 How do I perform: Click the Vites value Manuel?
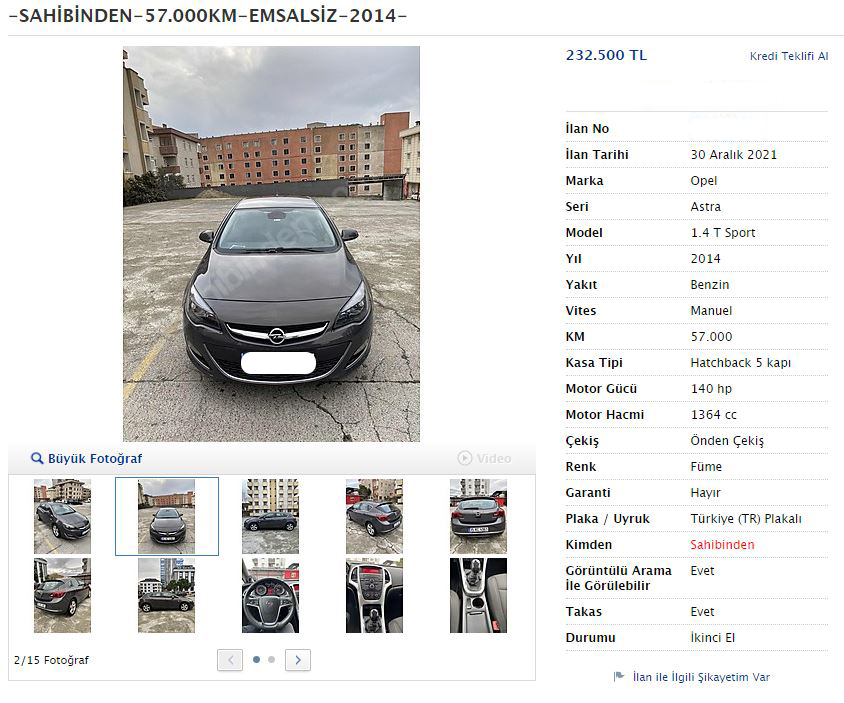tap(711, 311)
